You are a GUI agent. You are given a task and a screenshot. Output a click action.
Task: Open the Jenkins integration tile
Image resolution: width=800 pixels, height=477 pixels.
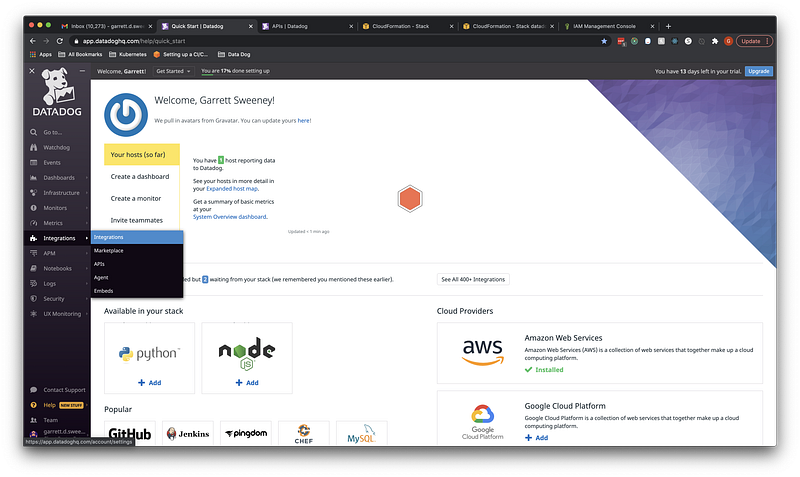[188, 434]
